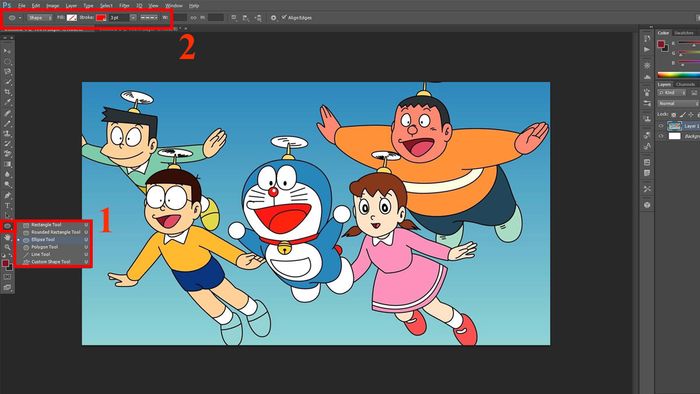Change the screen mode icon

point(7,288)
